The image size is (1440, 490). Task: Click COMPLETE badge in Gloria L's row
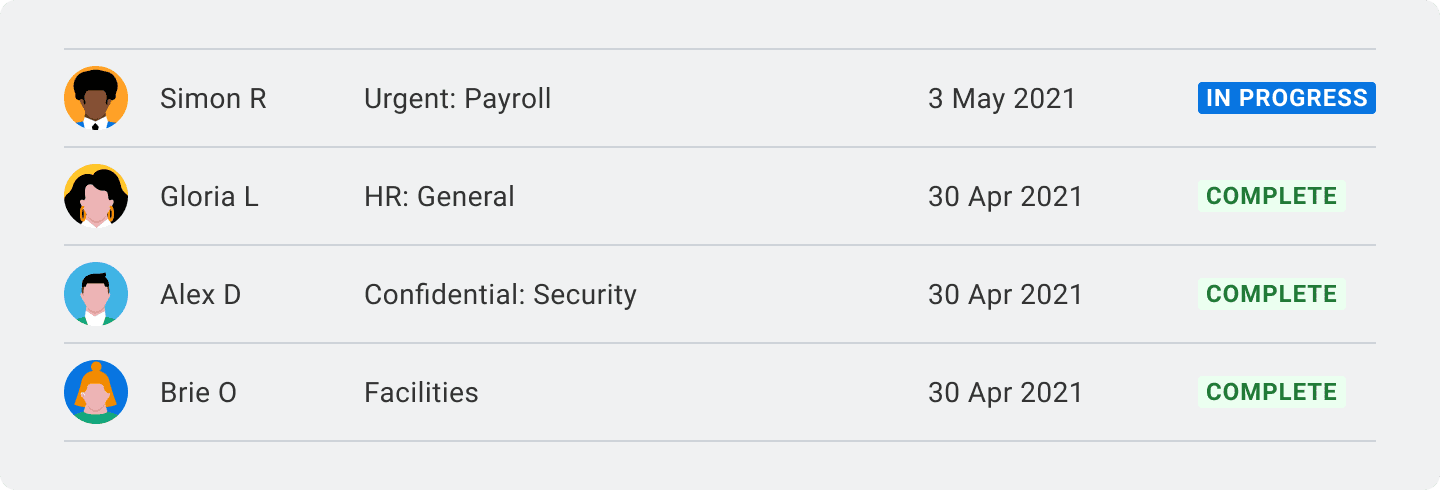(x=1271, y=196)
